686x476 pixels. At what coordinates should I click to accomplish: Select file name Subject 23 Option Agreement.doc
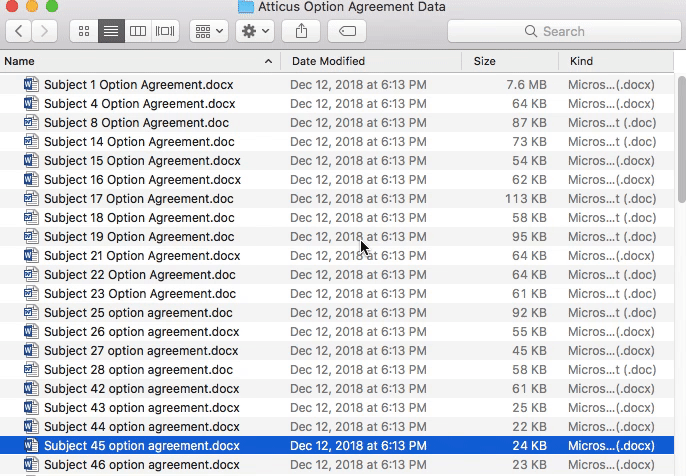(x=140, y=294)
